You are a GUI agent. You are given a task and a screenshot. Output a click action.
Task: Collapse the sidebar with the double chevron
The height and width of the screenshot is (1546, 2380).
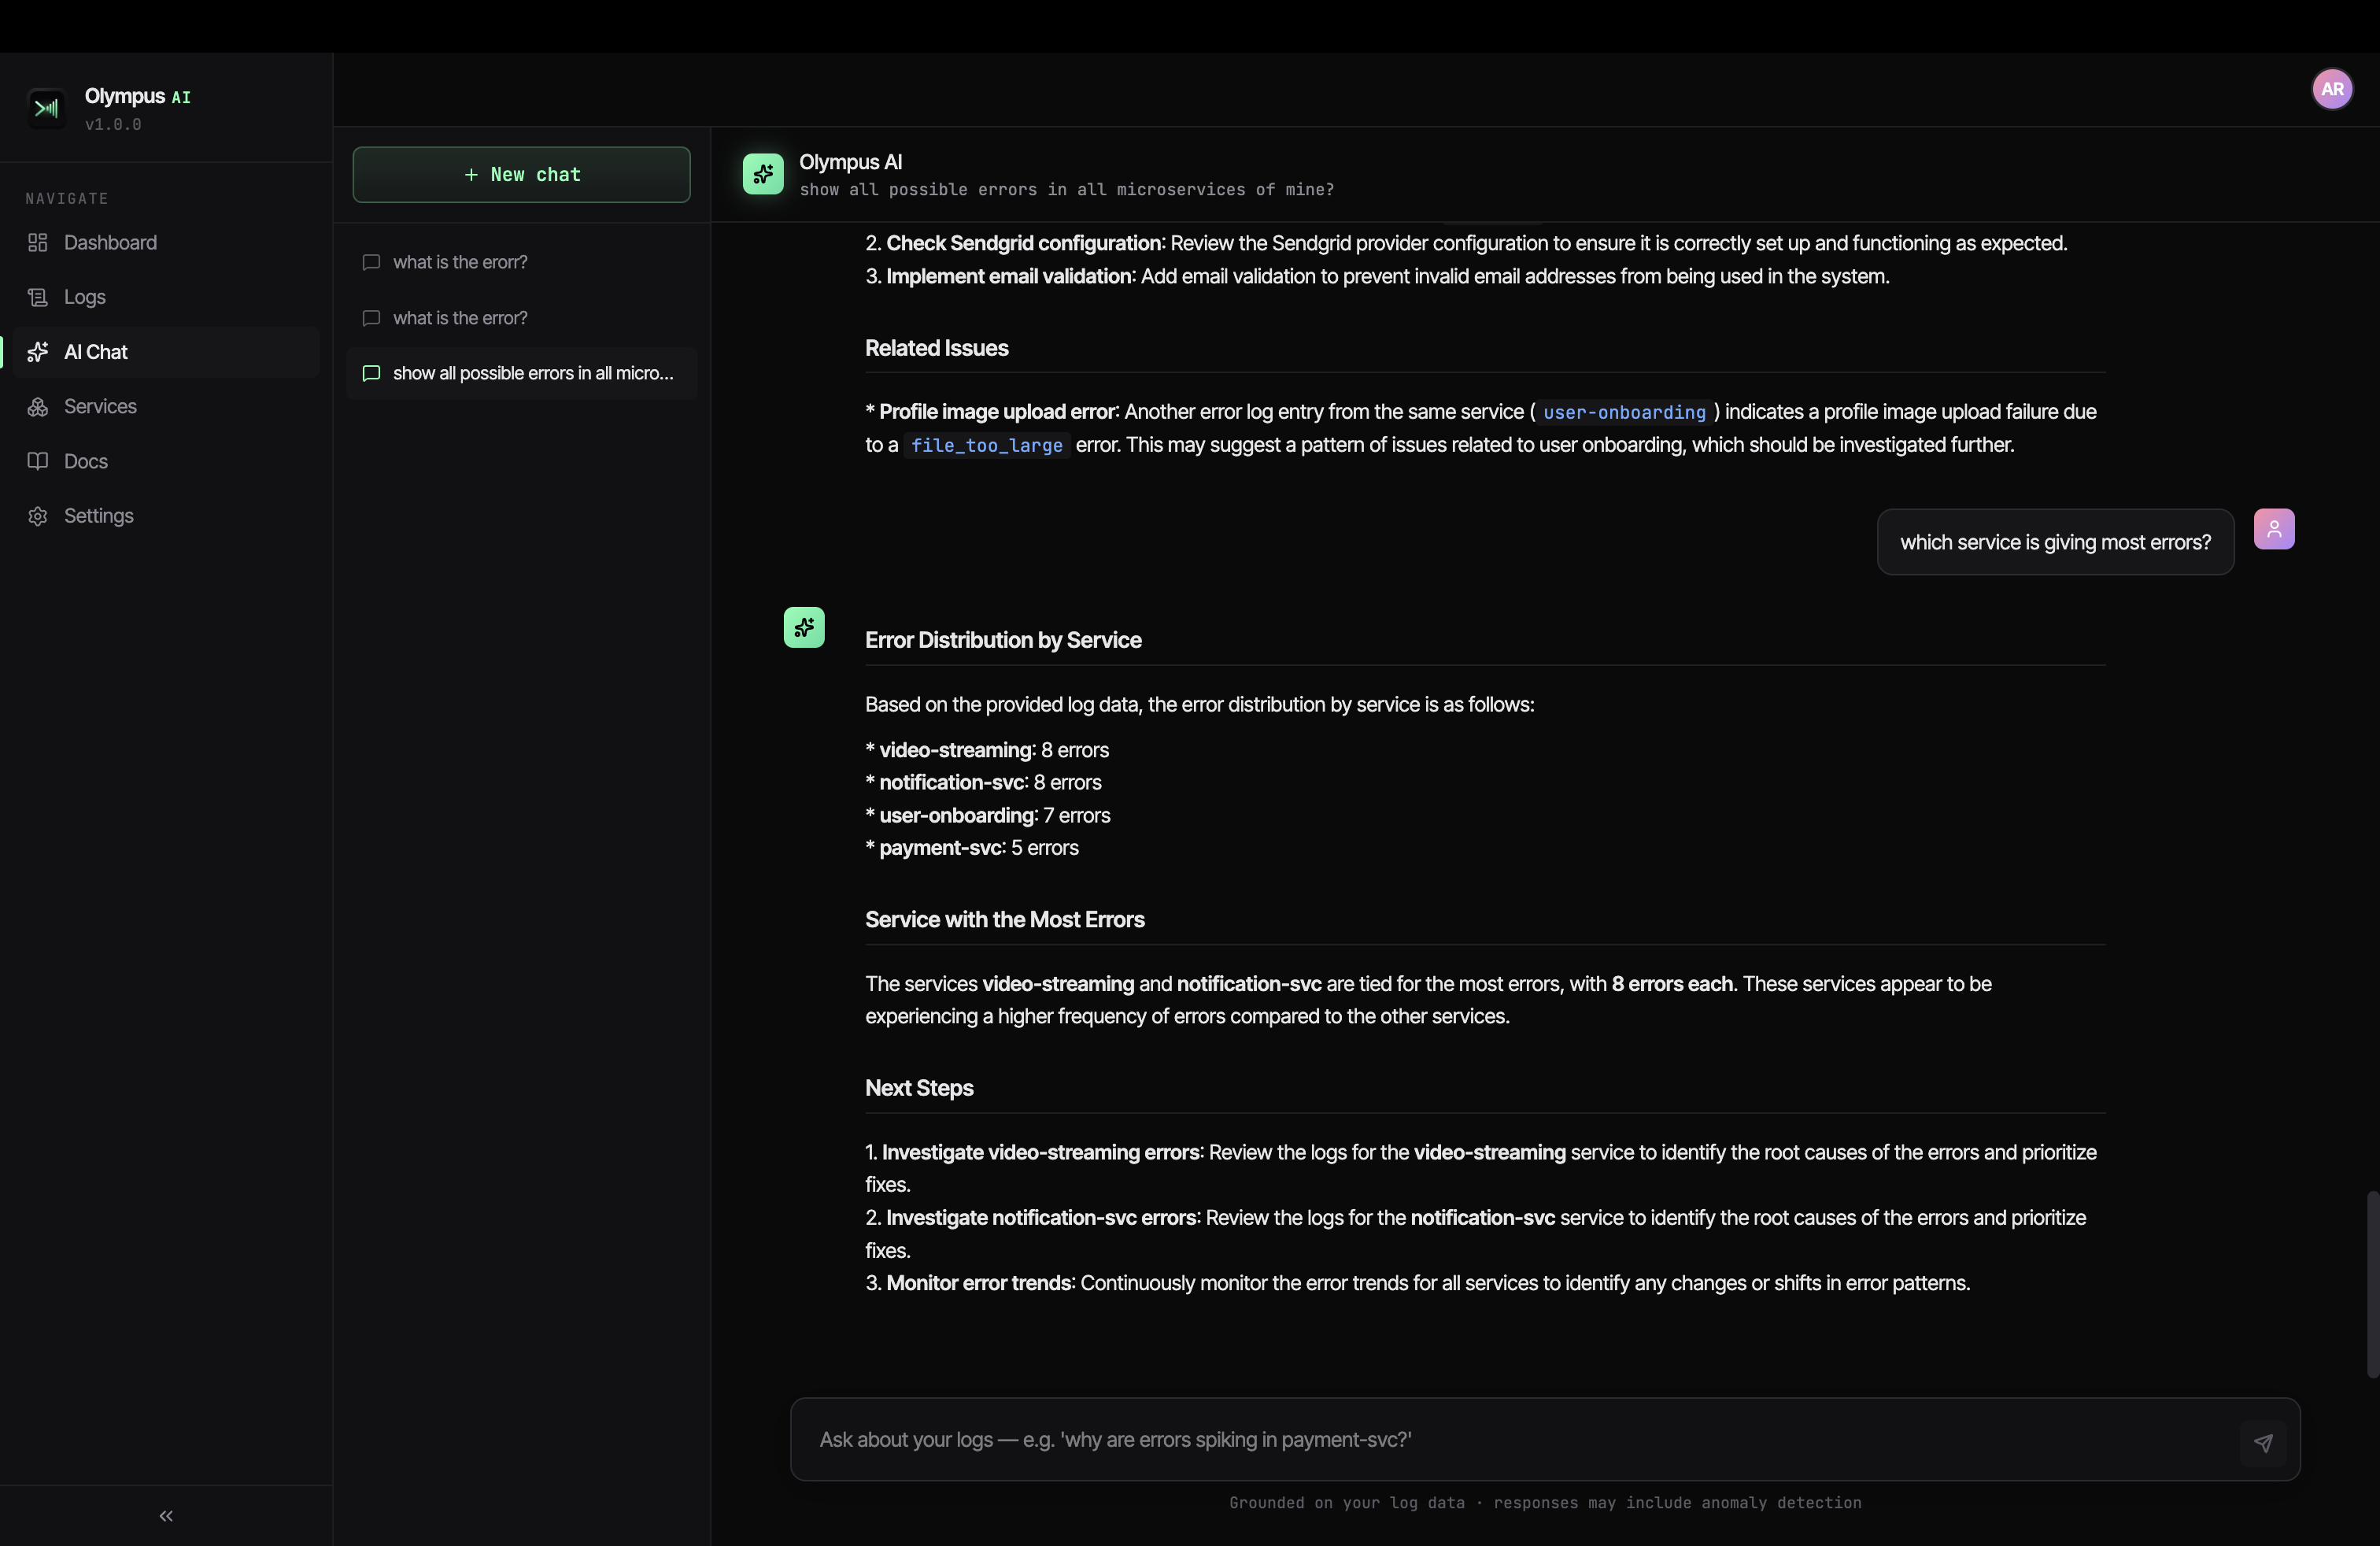(x=166, y=1516)
